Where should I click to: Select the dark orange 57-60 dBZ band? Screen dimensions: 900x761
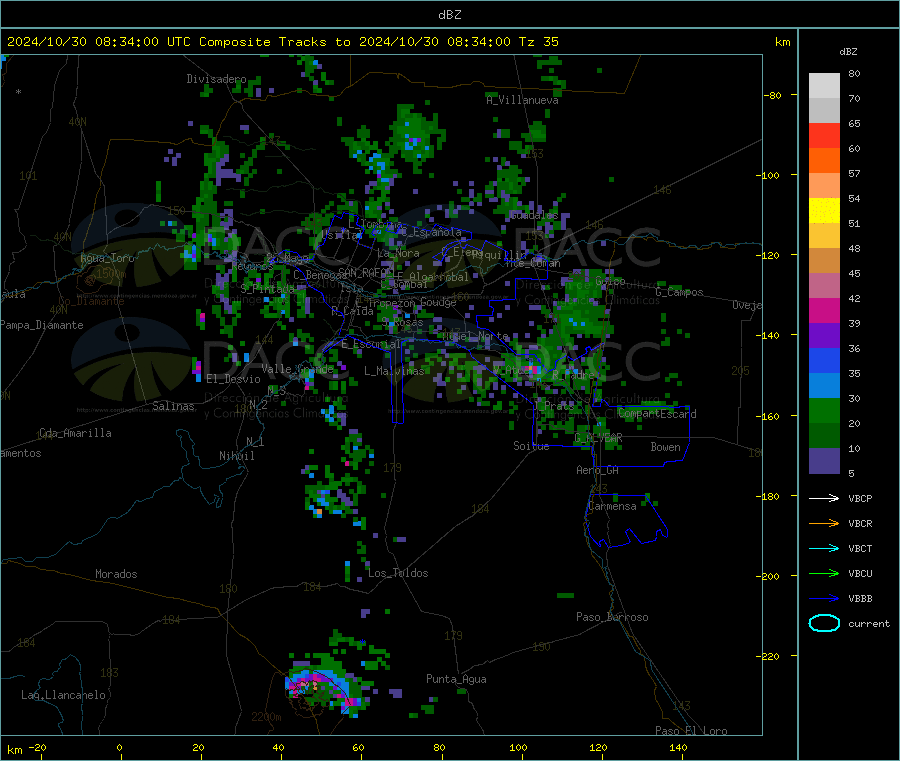[824, 161]
